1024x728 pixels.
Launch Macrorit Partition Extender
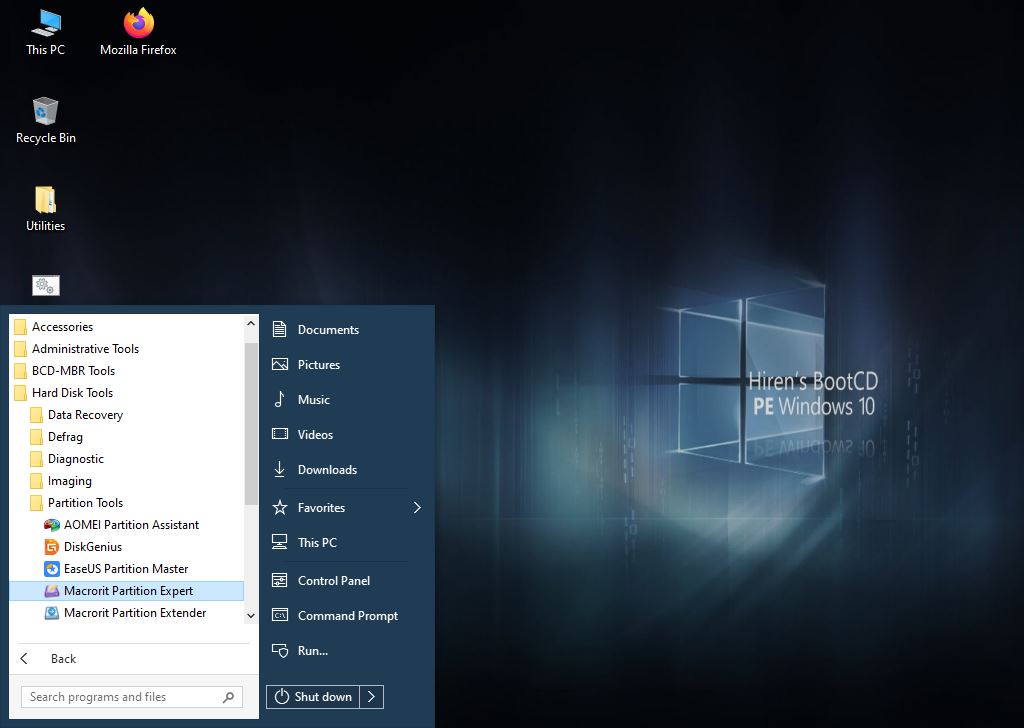(x=134, y=613)
